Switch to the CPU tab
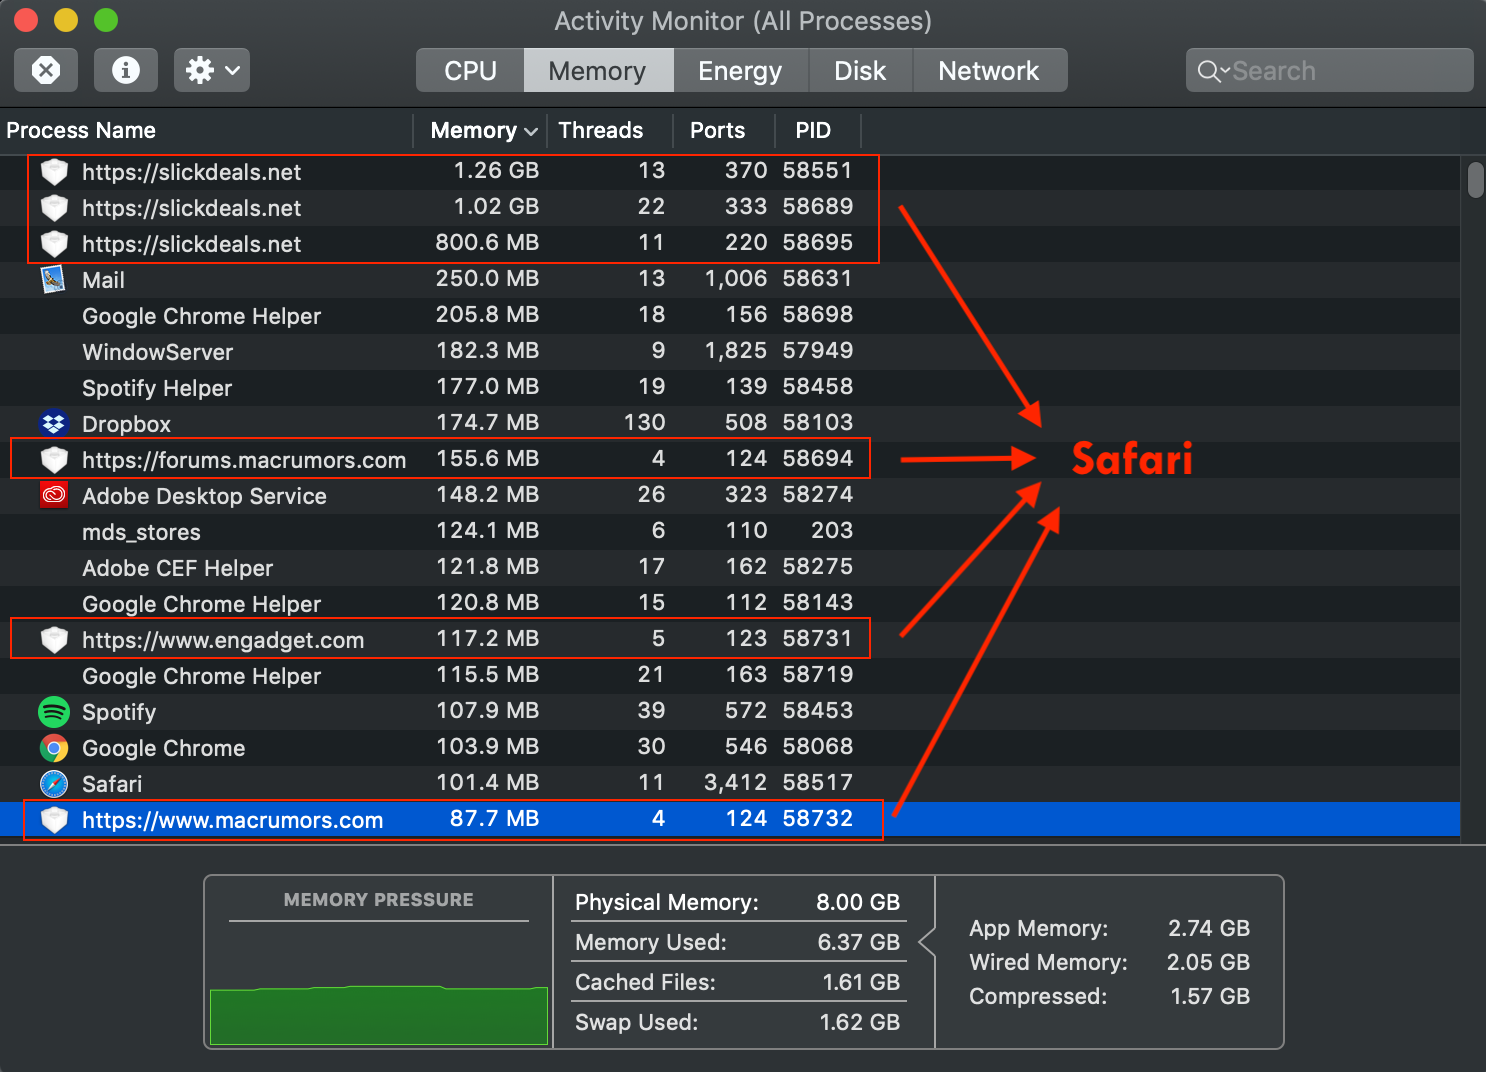The height and width of the screenshot is (1072, 1486). pyautogui.click(x=470, y=71)
